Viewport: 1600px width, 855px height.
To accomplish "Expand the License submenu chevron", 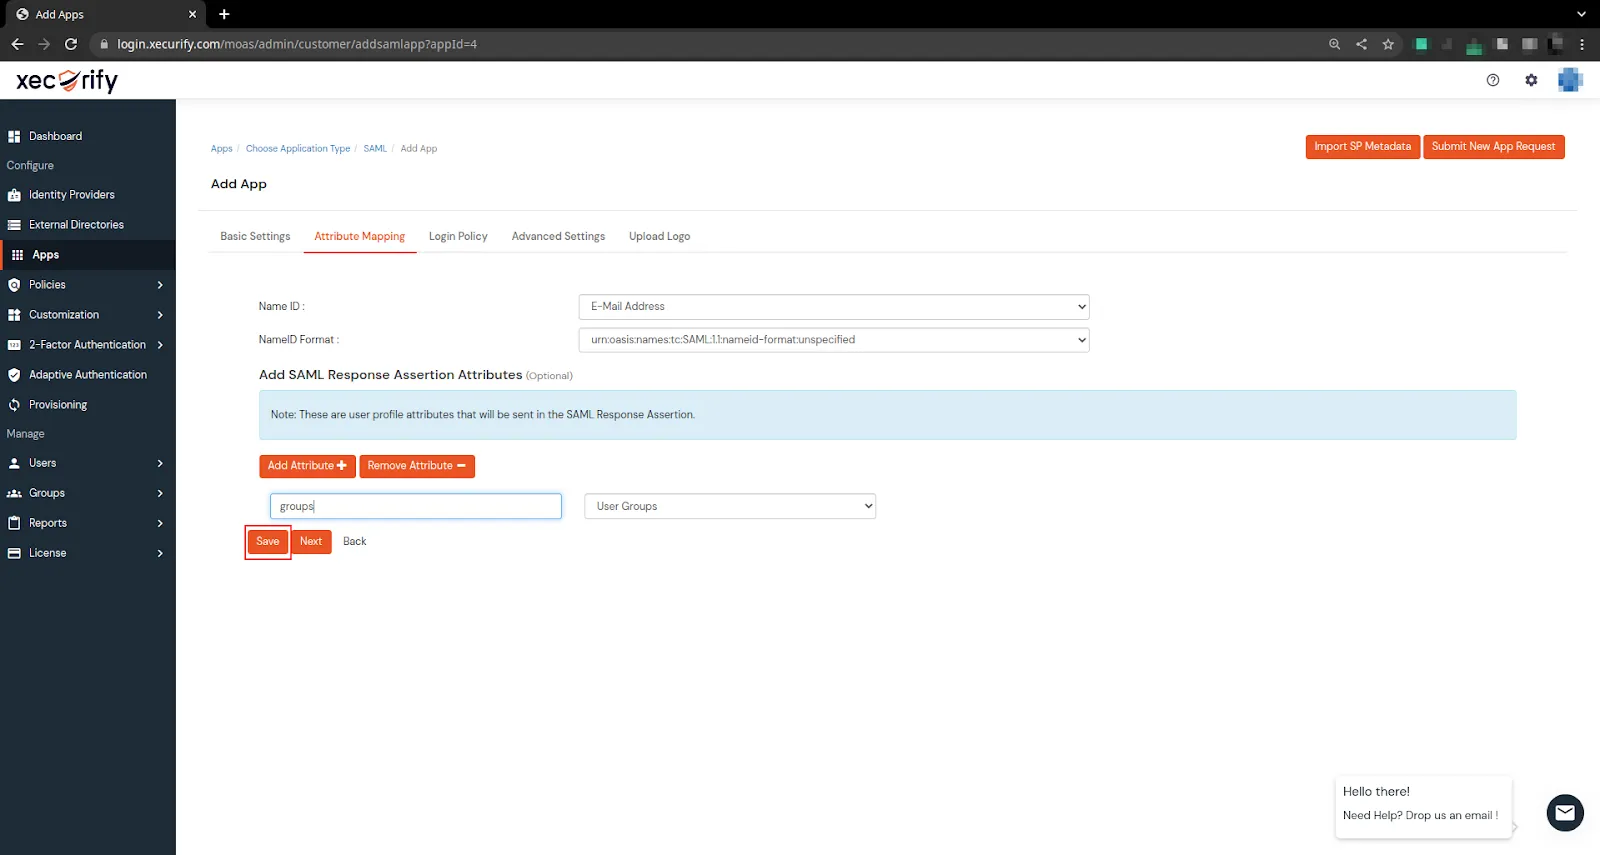I will [160, 553].
